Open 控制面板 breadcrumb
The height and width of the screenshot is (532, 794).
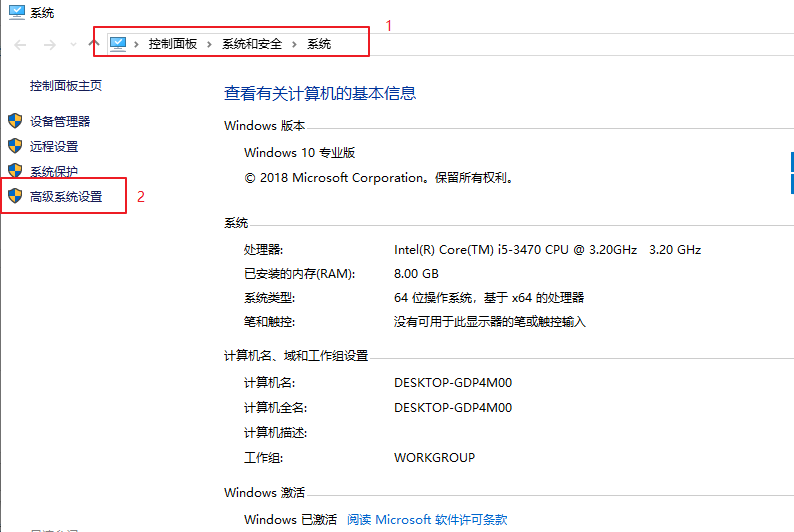click(x=173, y=44)
